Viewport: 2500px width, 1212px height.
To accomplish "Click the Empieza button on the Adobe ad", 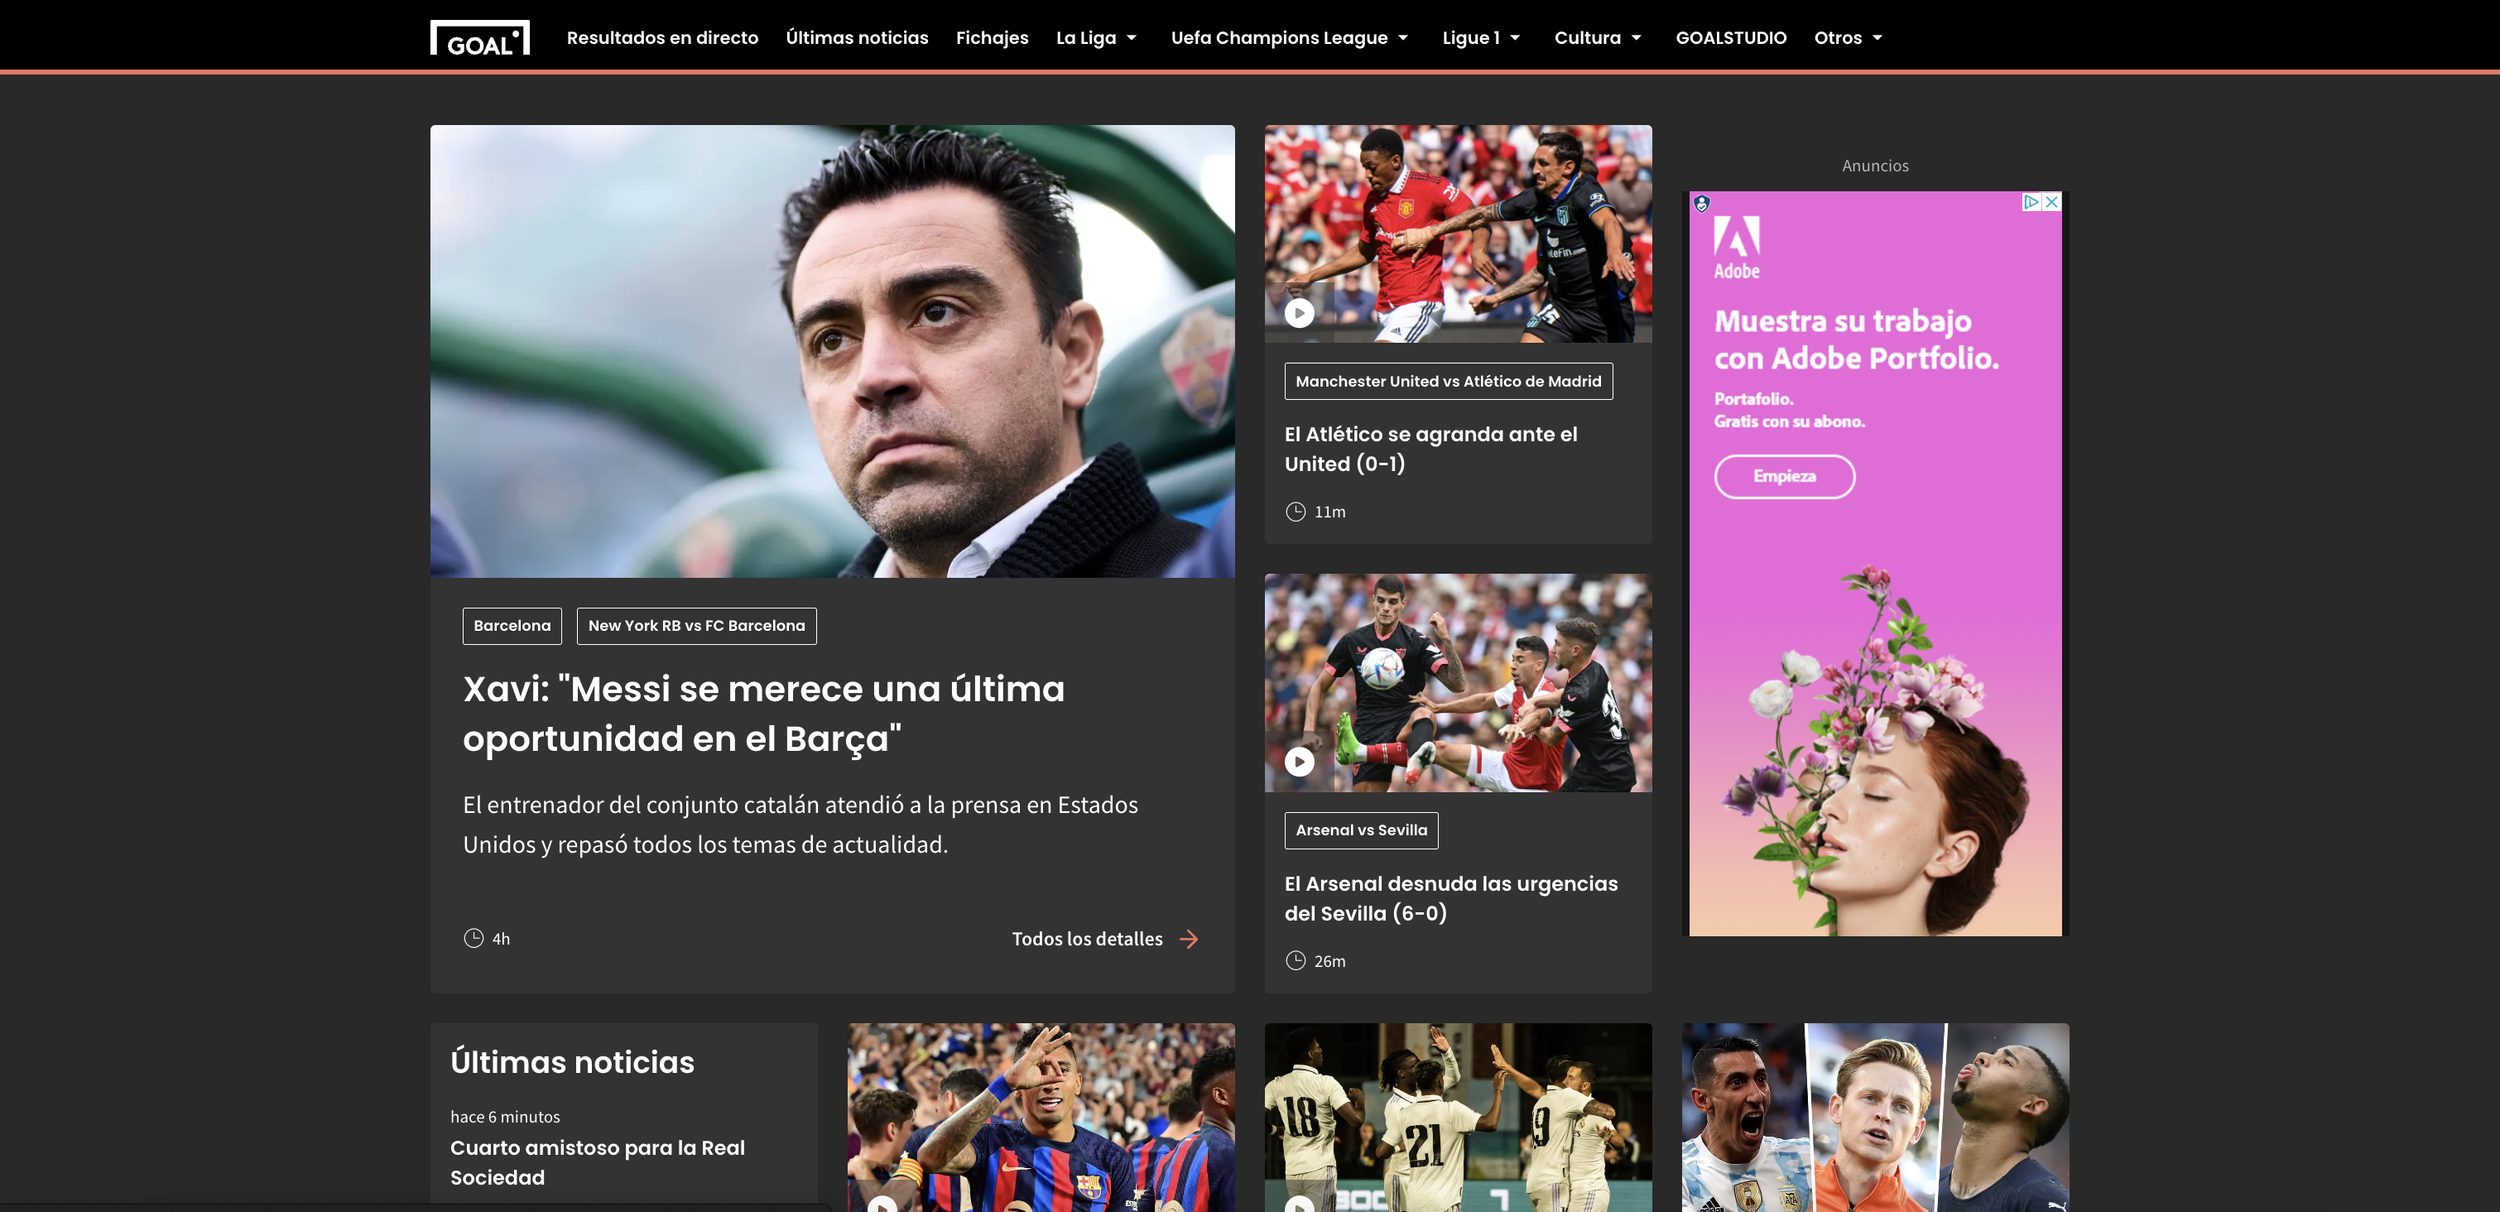I will point(1784,477).
